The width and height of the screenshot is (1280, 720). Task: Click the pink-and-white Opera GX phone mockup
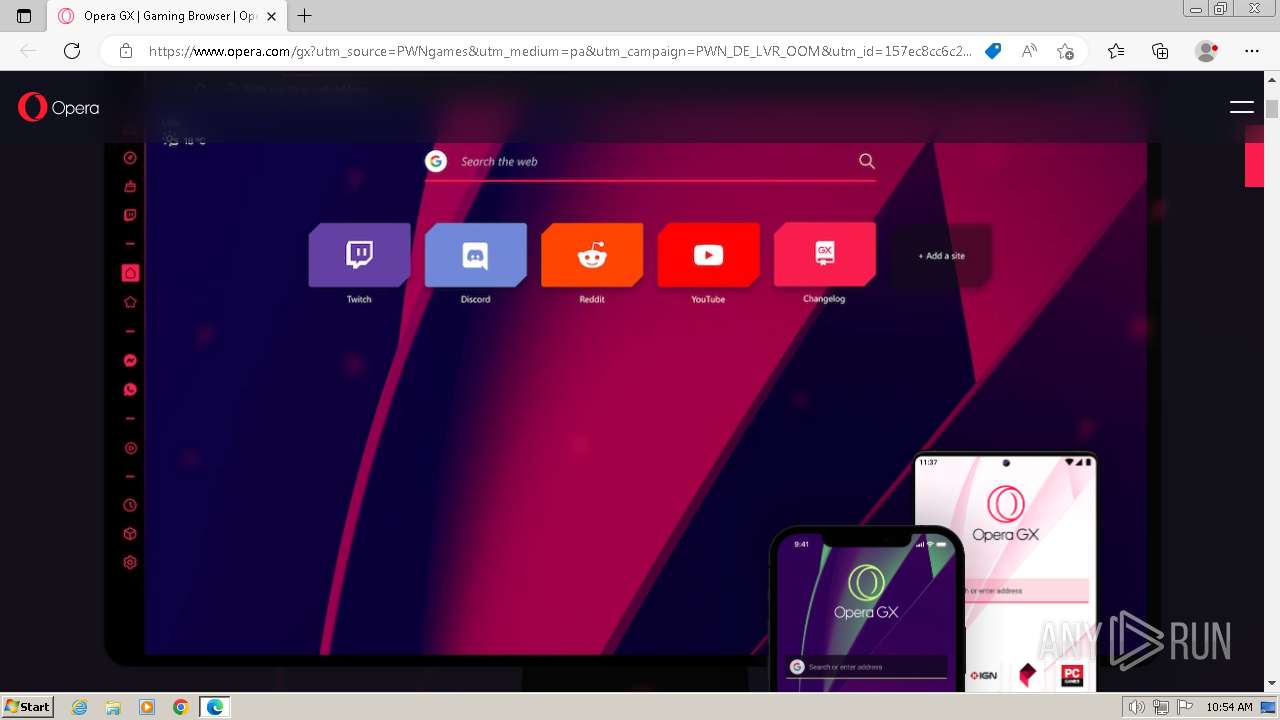tap(1006, 571)
